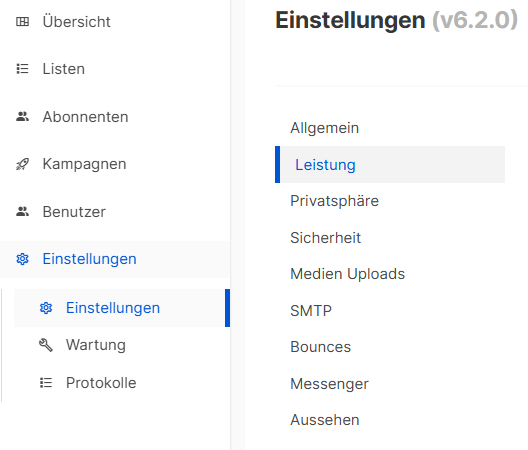Image resolution: width=528 pixels, height=450 pixels.
Task: Select the Leistung settings tab
Action: pyautogui.click(x=390, y=165)
